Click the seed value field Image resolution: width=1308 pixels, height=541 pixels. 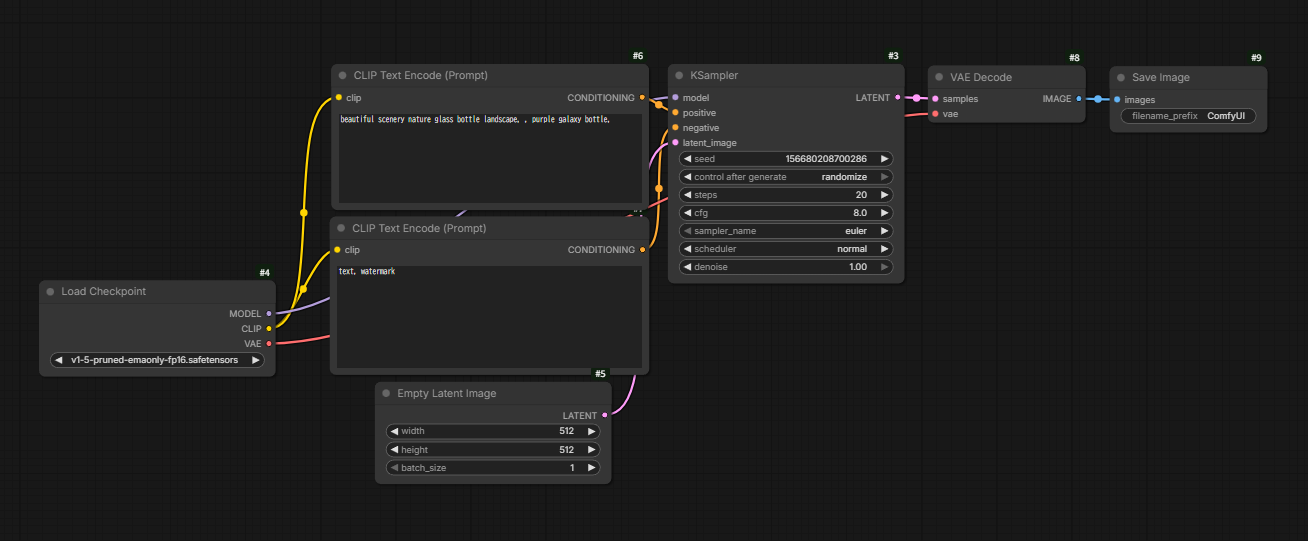tap(786, 159)
